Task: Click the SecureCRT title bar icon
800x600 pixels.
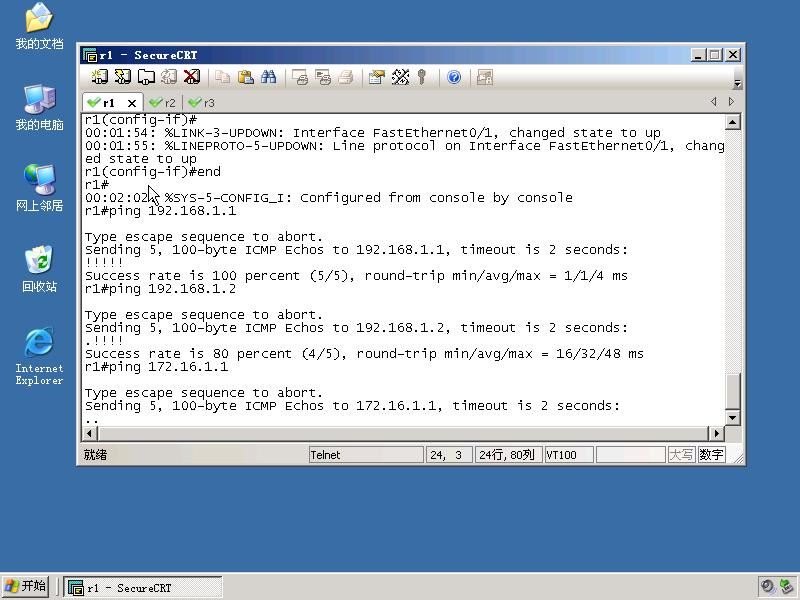Action: click(90, 55)
